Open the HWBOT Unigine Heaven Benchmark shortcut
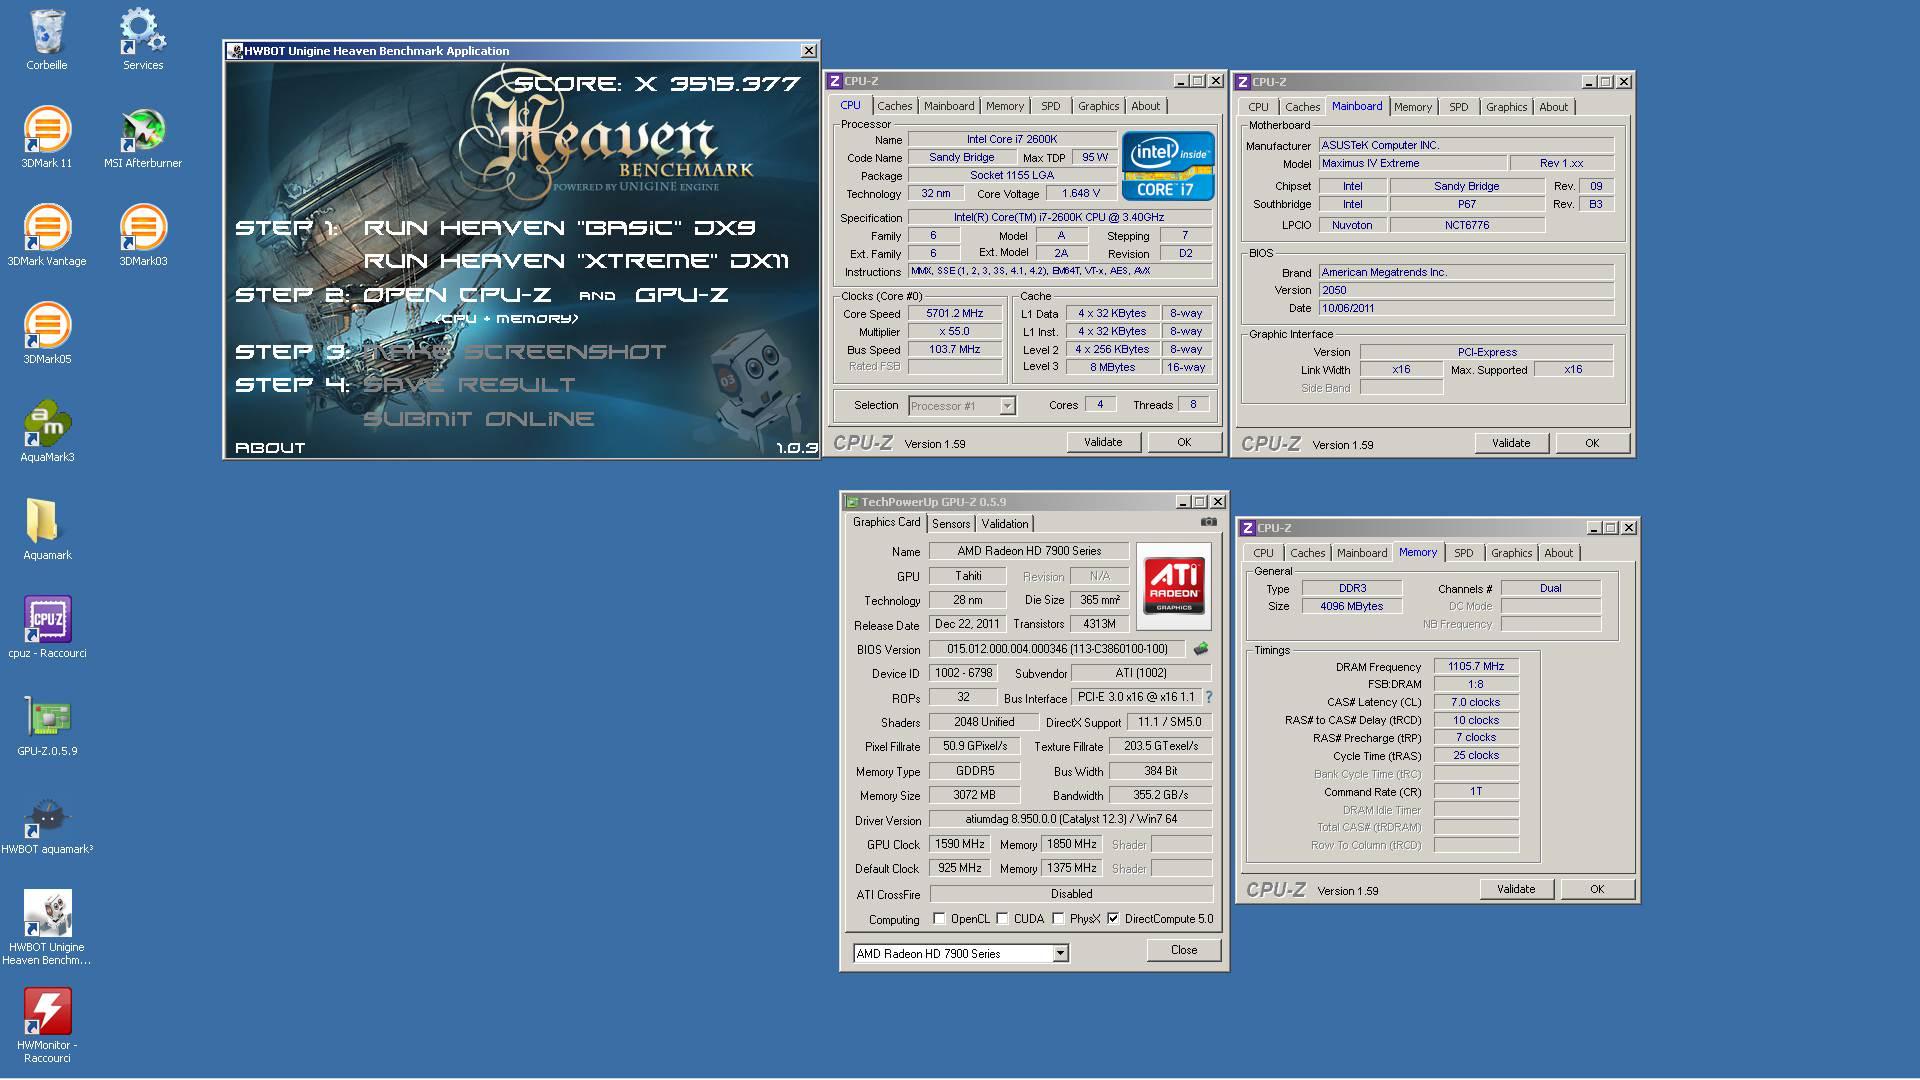This screenshot has height=1080, width=1920. (47, 928)
